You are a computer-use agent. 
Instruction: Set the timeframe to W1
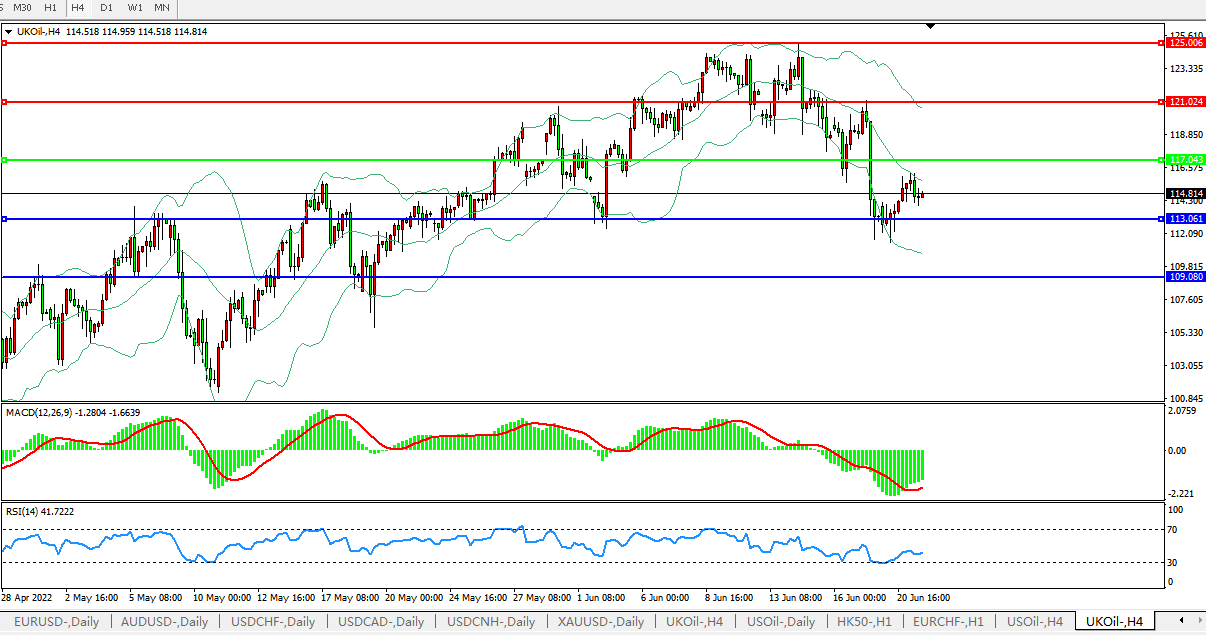point(134,8)
